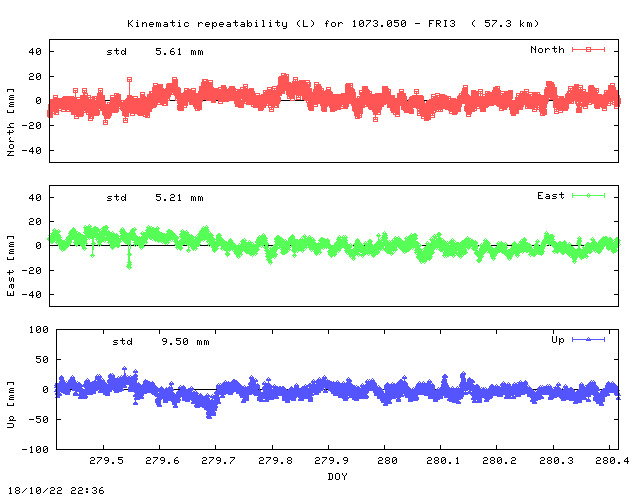Click the plot title 'Kinematic repeatability (L)'
Viewport: 640px width, 496px height.
pos(221,24)
